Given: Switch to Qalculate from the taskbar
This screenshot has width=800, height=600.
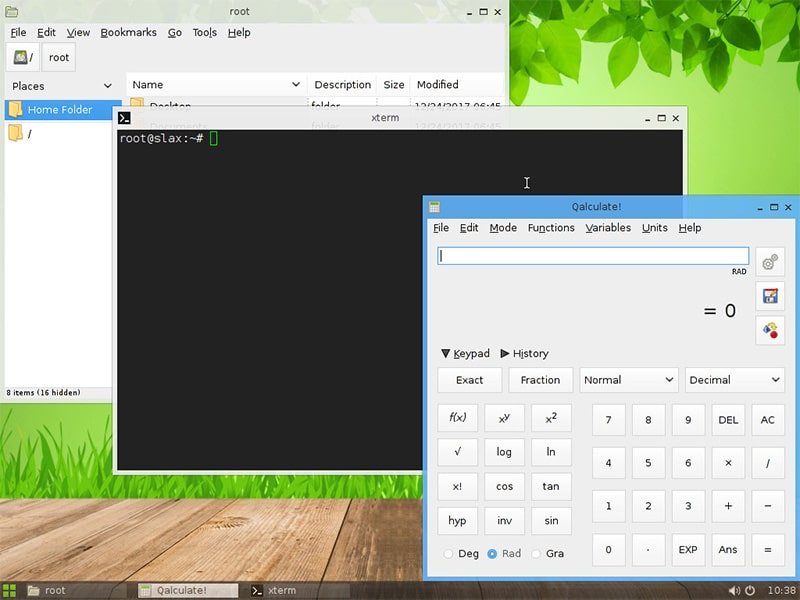Looking at the screenshot, I should pyautogui.click(x=185, y=590).
